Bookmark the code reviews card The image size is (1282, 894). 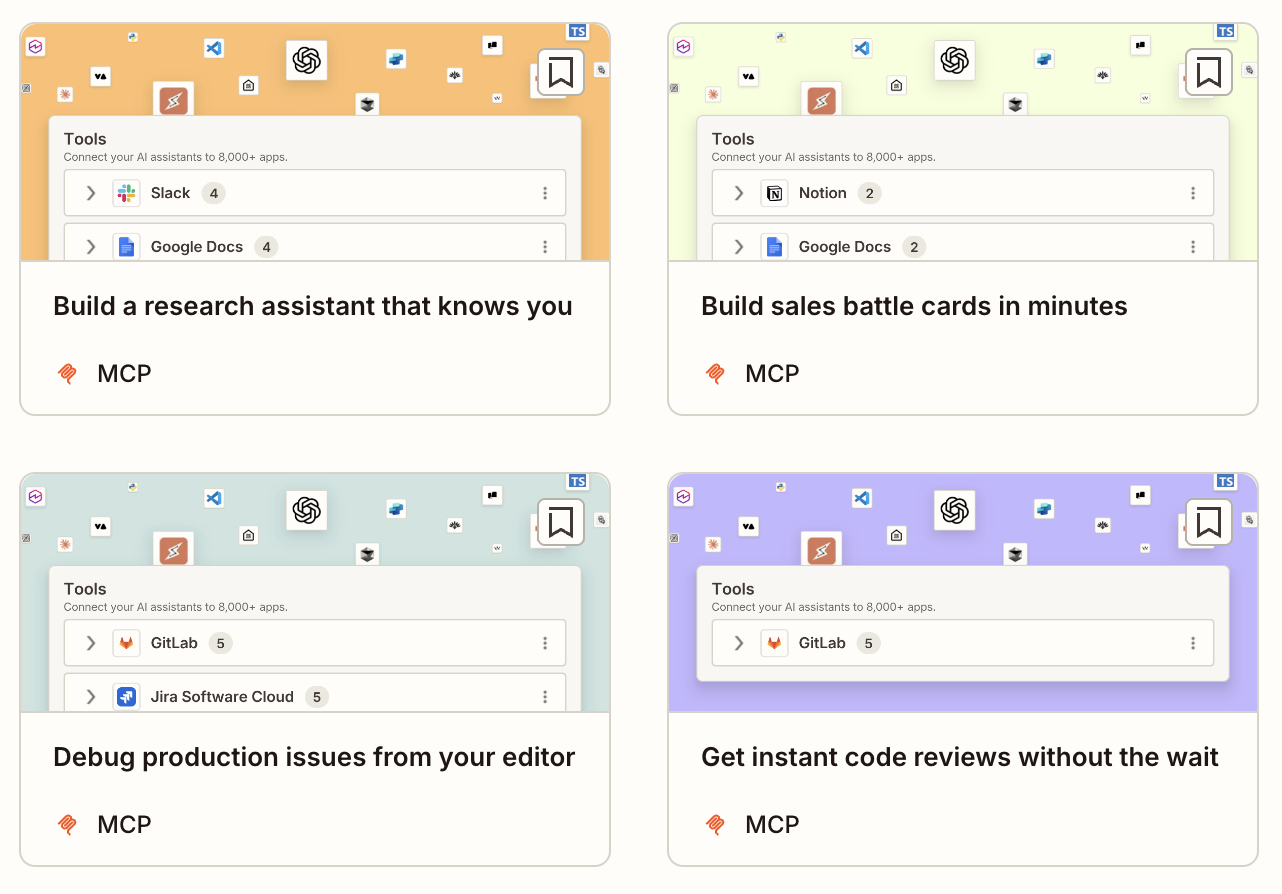1207,522
